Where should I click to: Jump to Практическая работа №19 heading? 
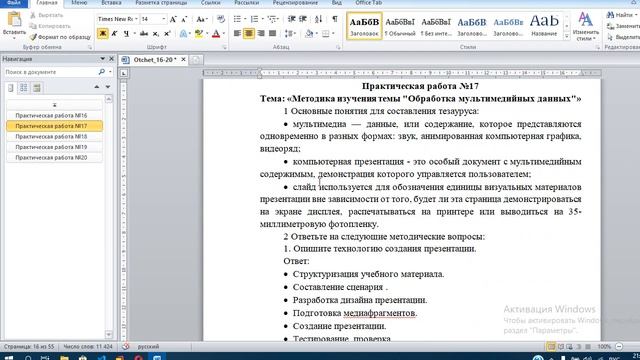tap(54, 147)
